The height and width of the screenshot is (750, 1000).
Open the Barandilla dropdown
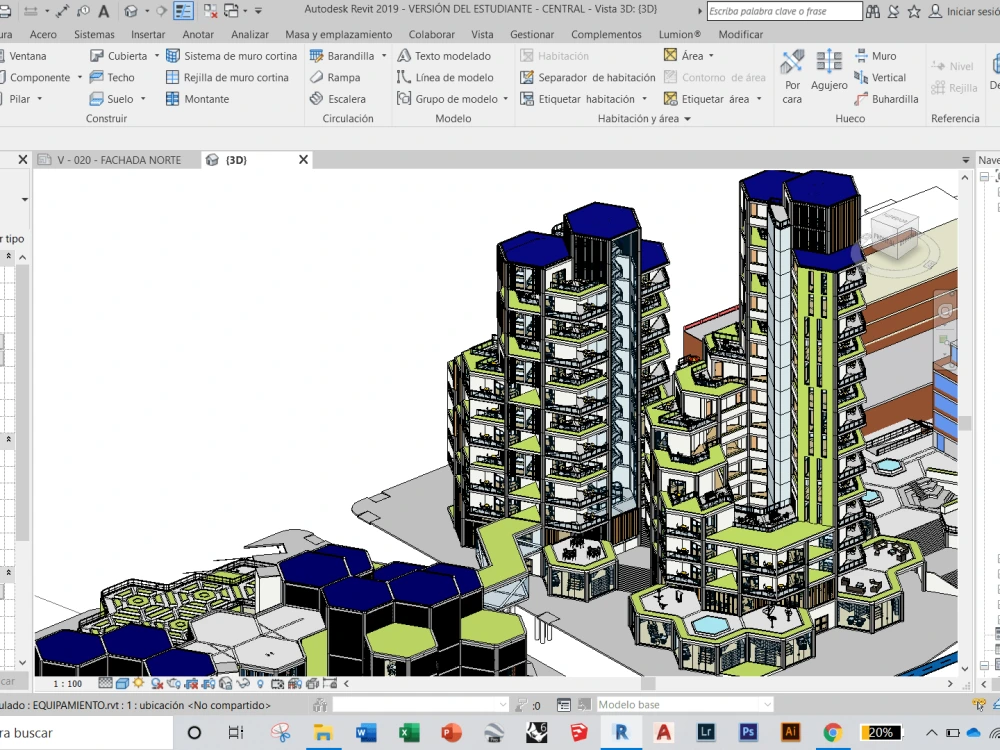(x=383, y=55)
